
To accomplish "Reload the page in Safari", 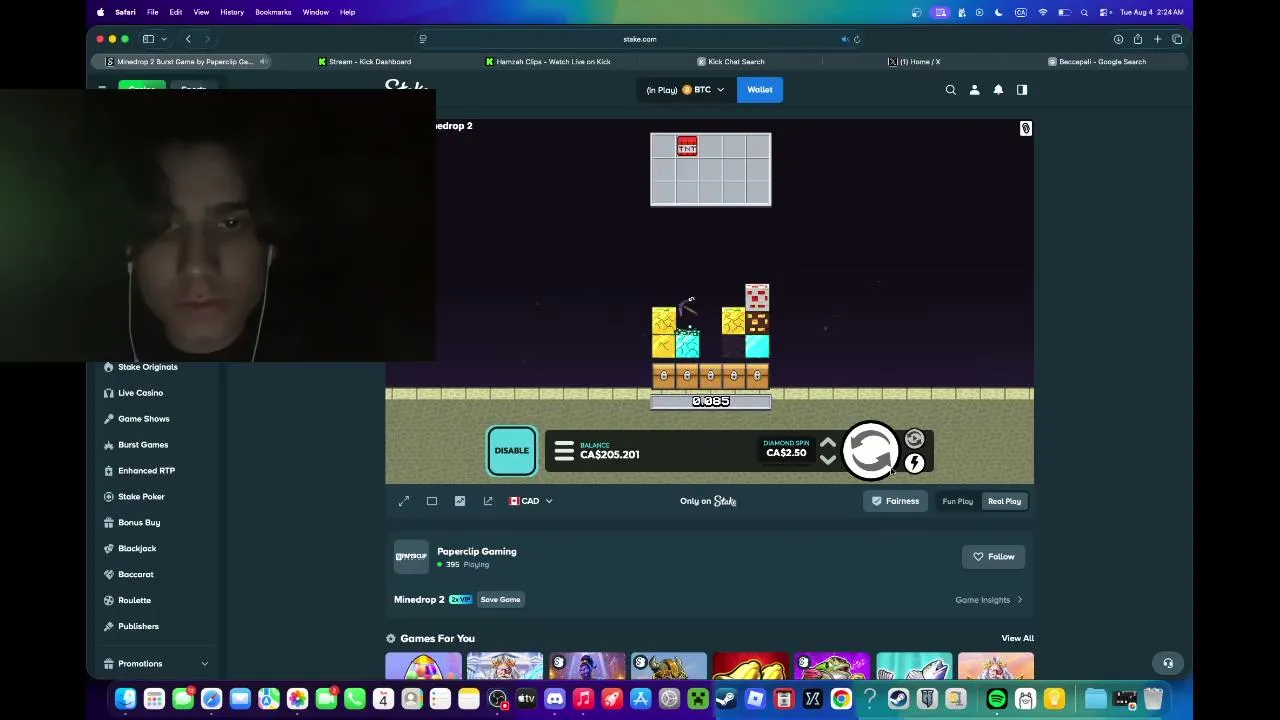I will [x=857, y=39].
